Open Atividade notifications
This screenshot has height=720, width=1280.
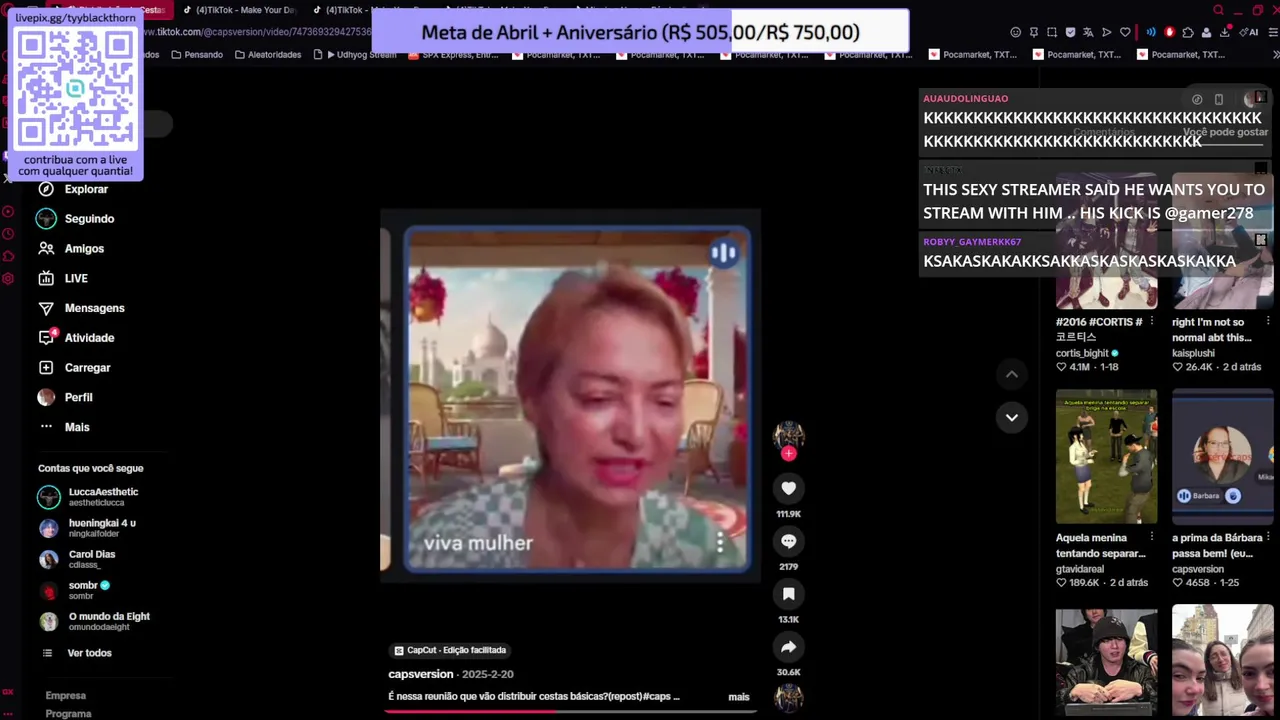(x=76, y=338)
